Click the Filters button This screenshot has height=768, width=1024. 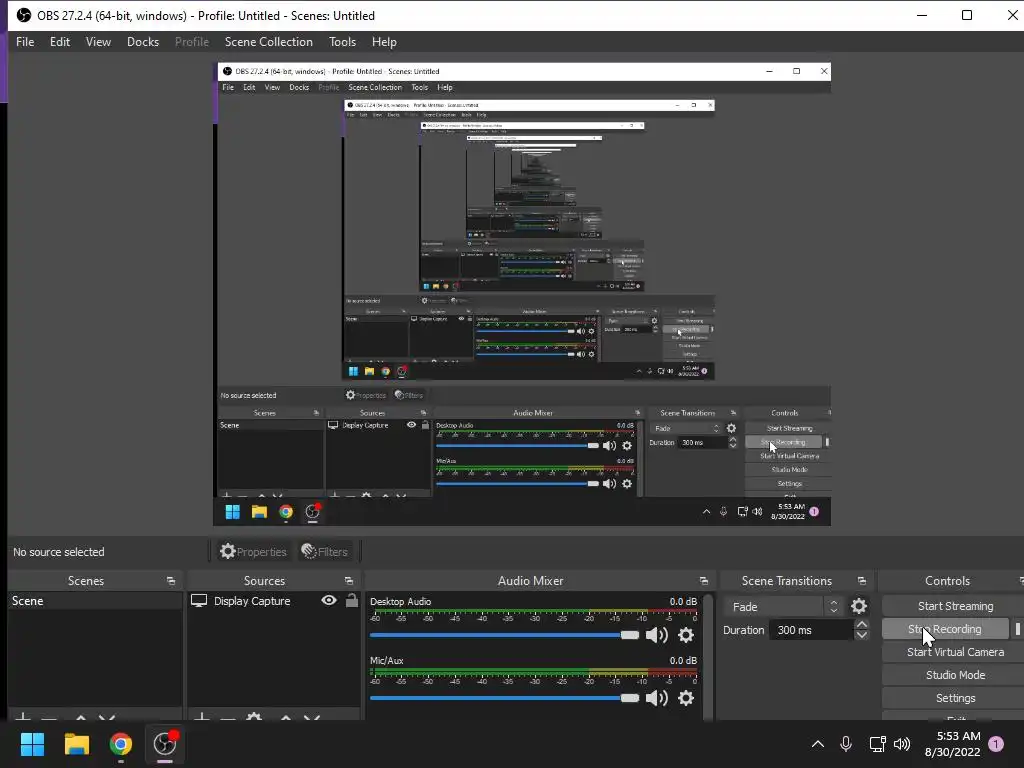(x=325, y=552)
